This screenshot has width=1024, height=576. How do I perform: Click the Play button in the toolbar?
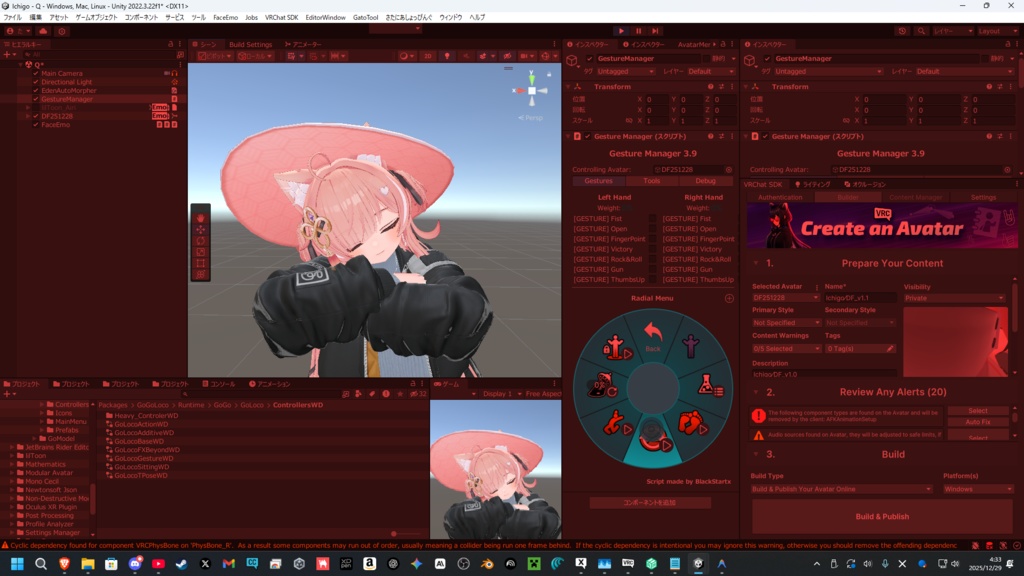[621, 31]
